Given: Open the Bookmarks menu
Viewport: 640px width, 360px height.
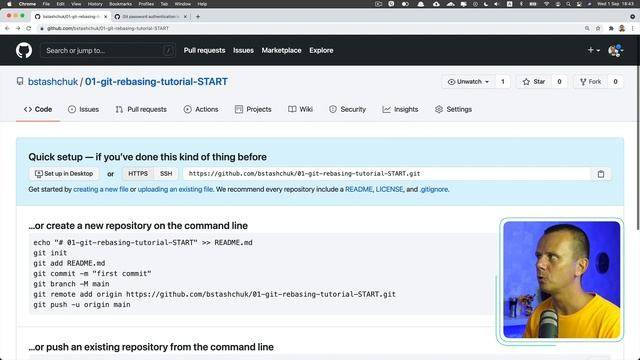Looking at the screenshot, I should 120,4.
